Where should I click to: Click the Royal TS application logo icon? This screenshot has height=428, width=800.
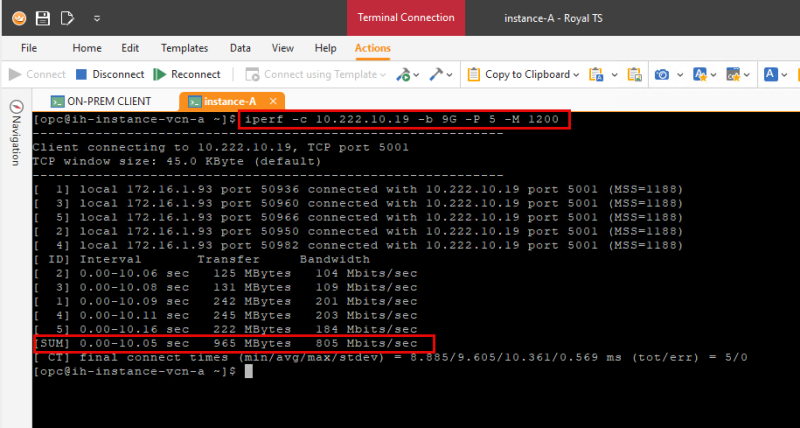[x=17, y=18]
